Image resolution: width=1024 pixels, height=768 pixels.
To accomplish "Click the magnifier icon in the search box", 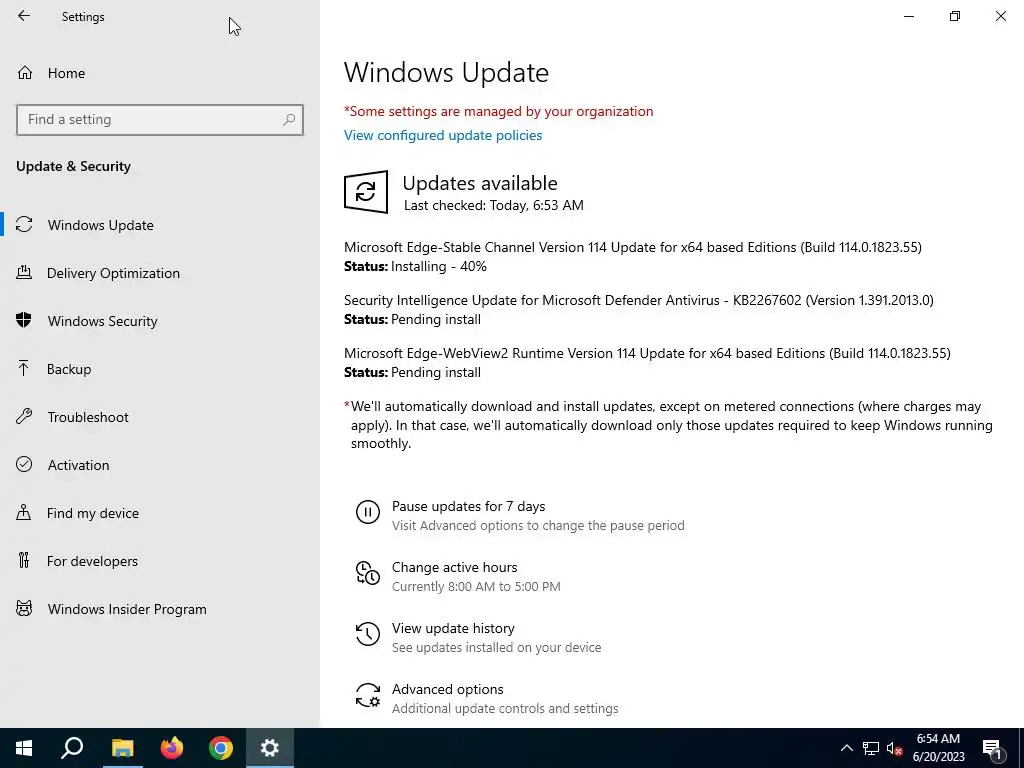I will 289,120.
